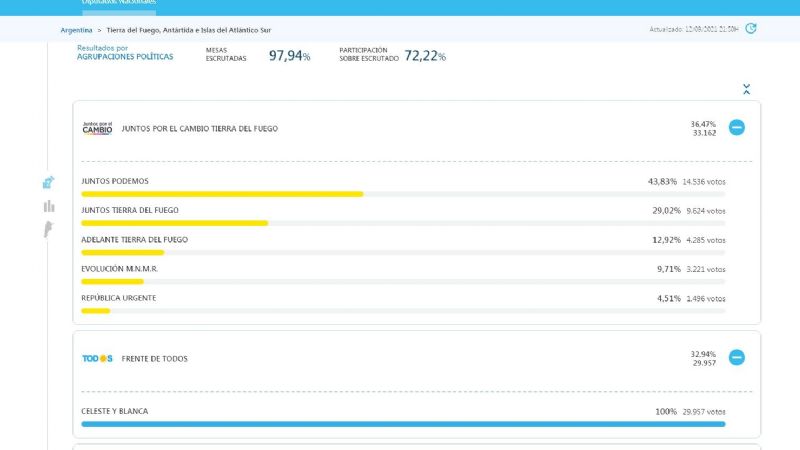This screenshot has width=800, height=450.
Task: Click the refresh icon beside Actualizado timestamp
Action: point(751,29)
